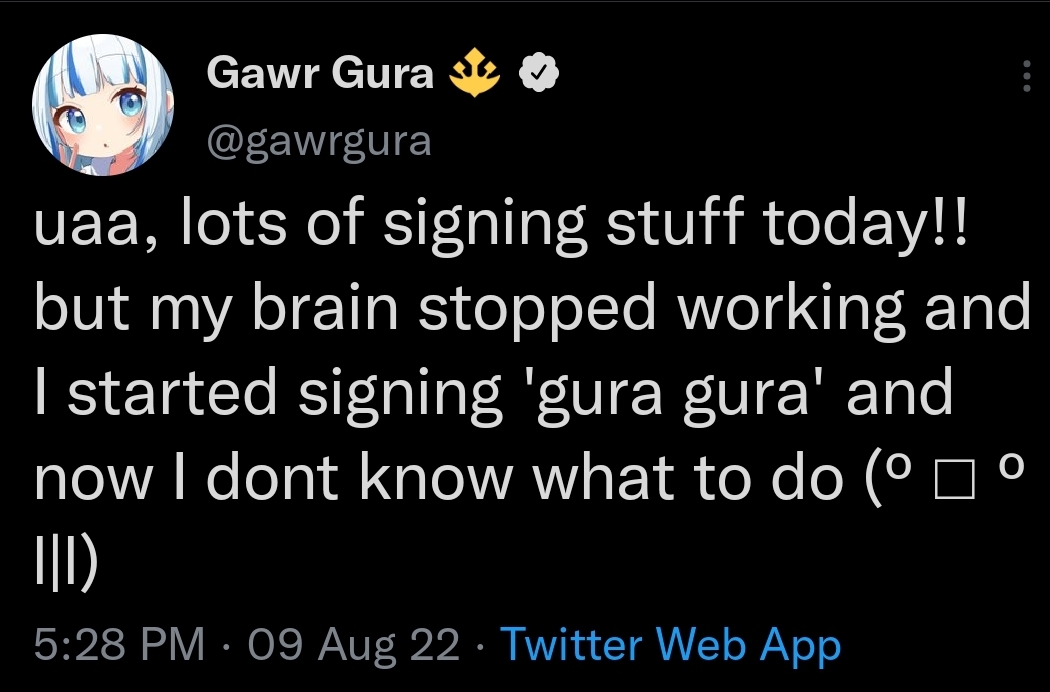Viewport: 1050px width, 692px height.
Task: Click the word 'and' ending the second line
Action: click(975, 308)
